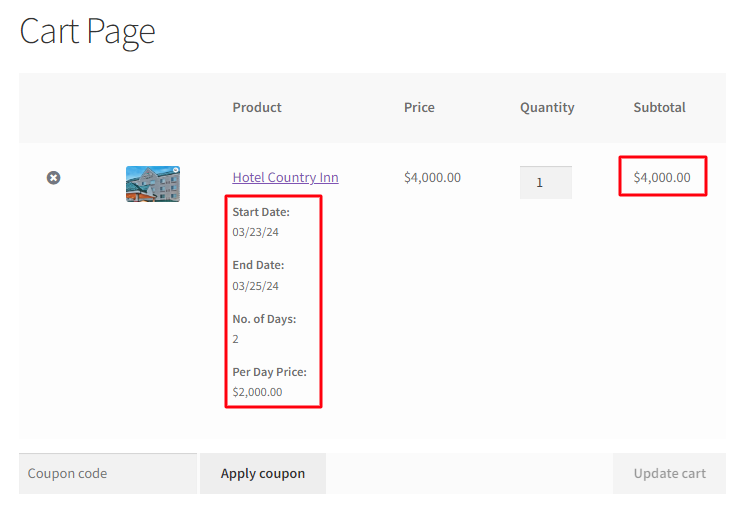Select the No. of Days label
Screen dimensions: 743x513
(x=264, y=319)
